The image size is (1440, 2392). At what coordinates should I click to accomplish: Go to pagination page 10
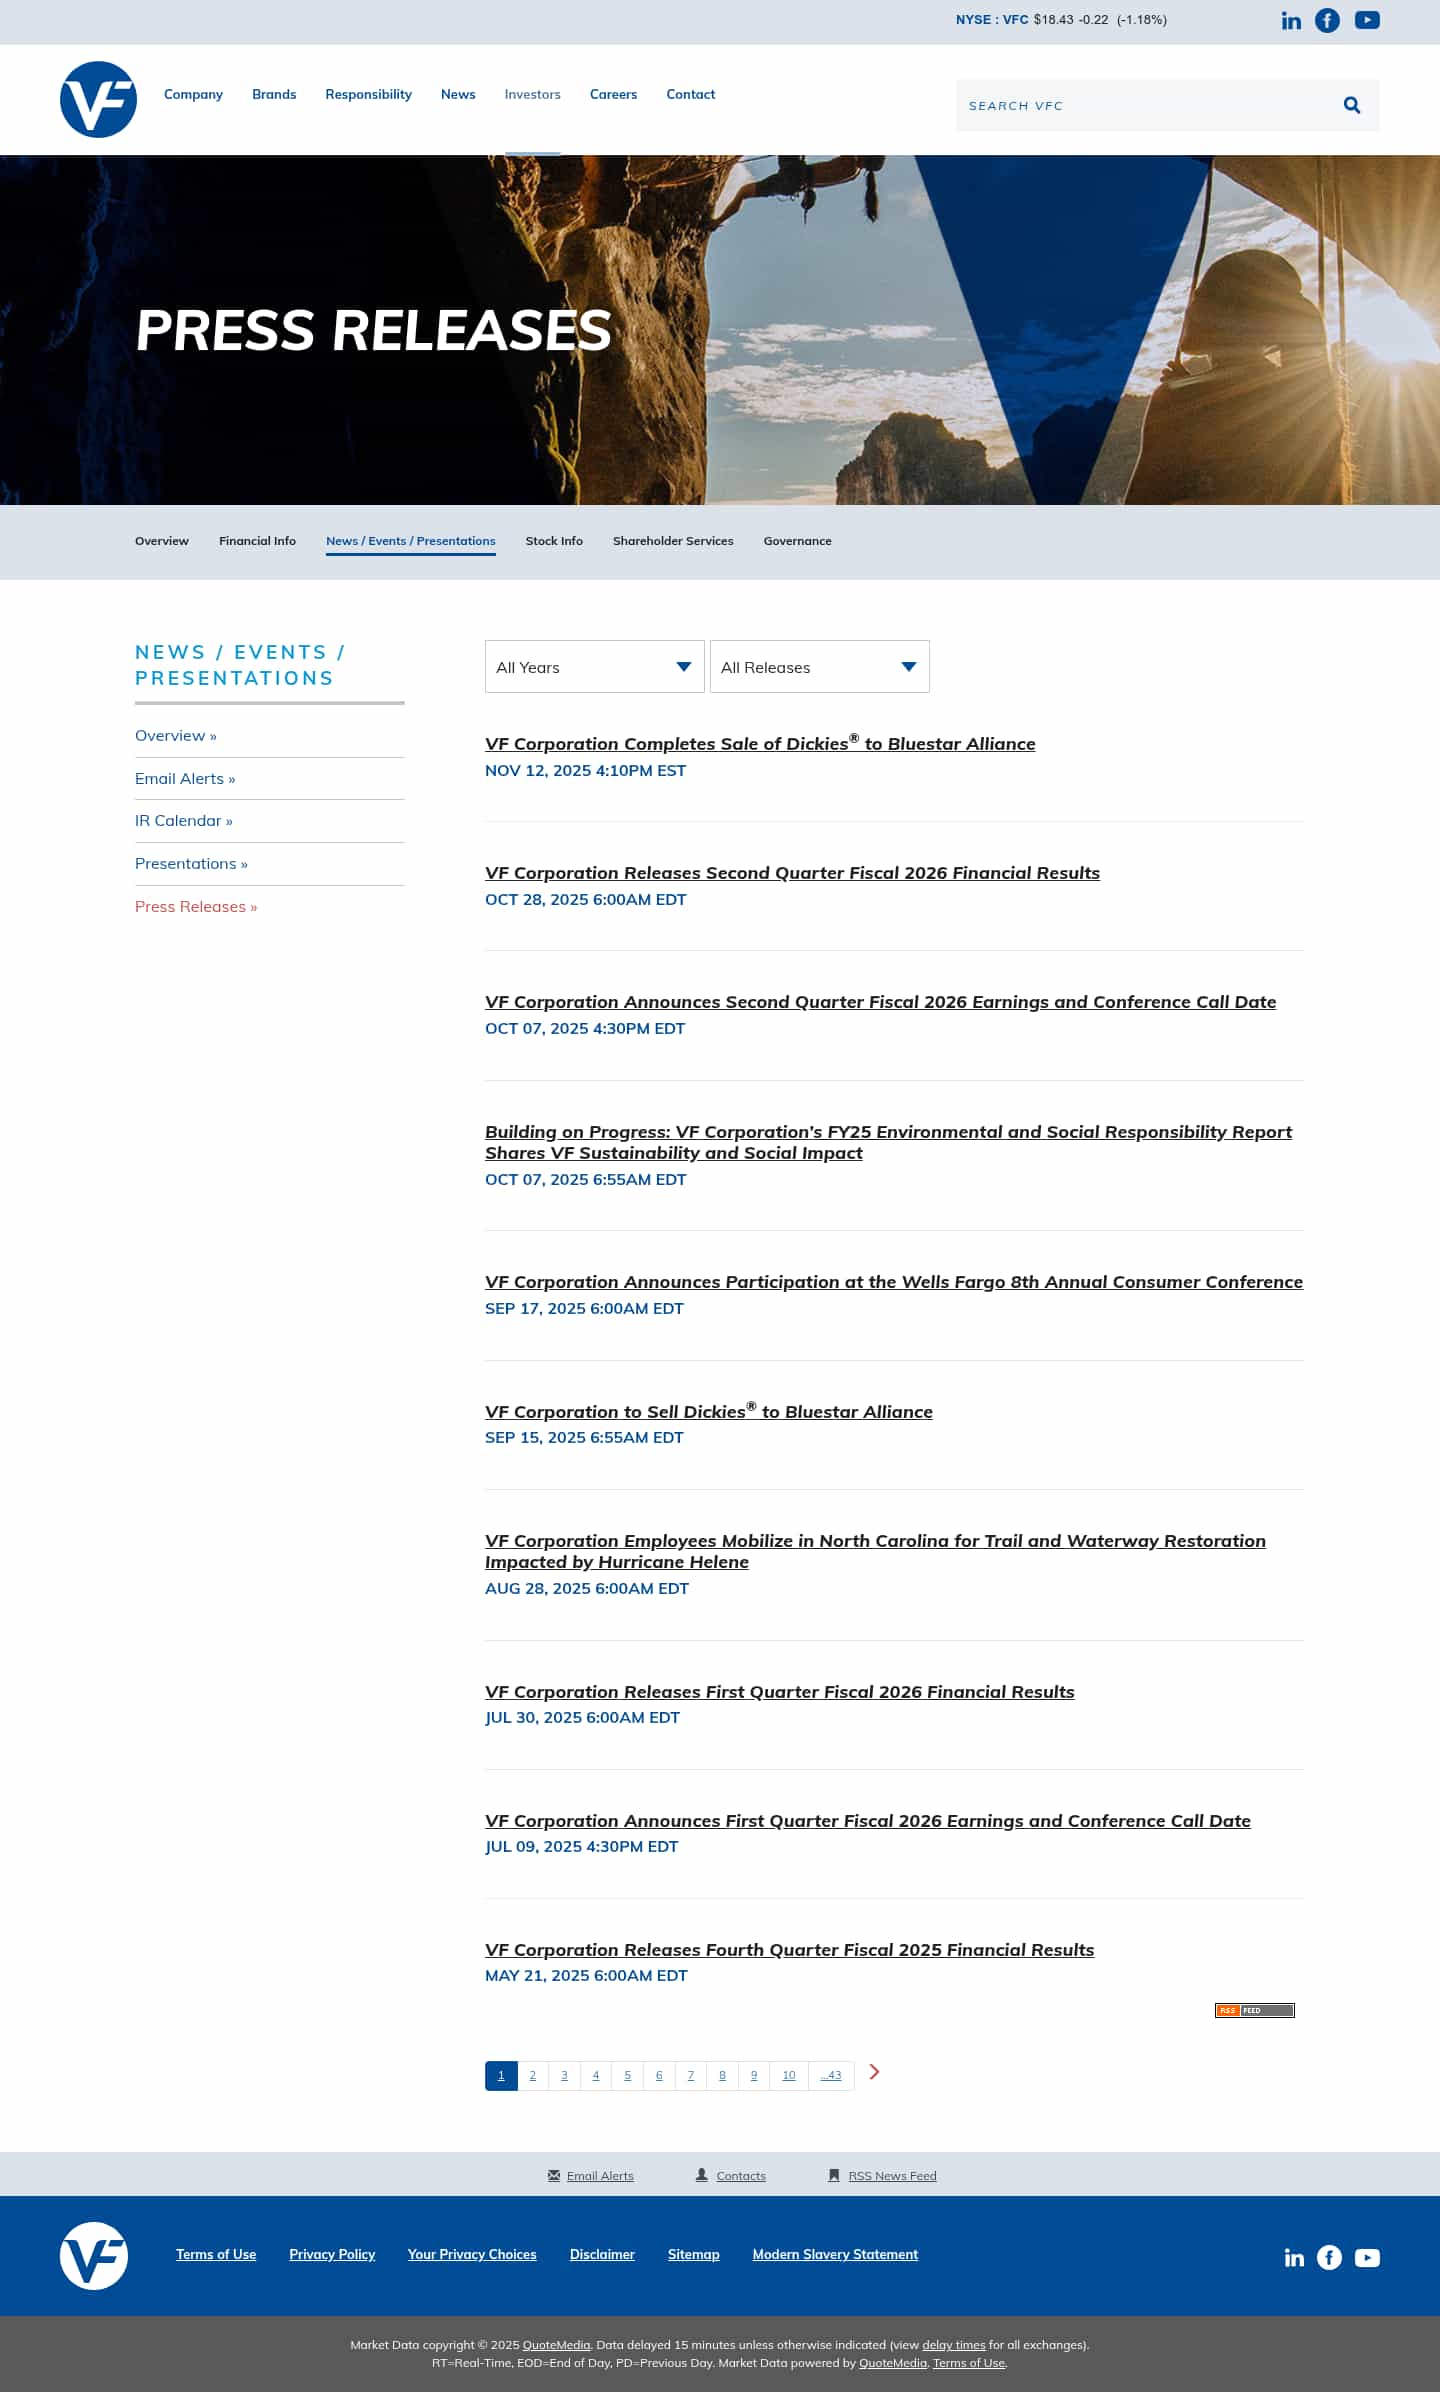tap(789, 2075)
